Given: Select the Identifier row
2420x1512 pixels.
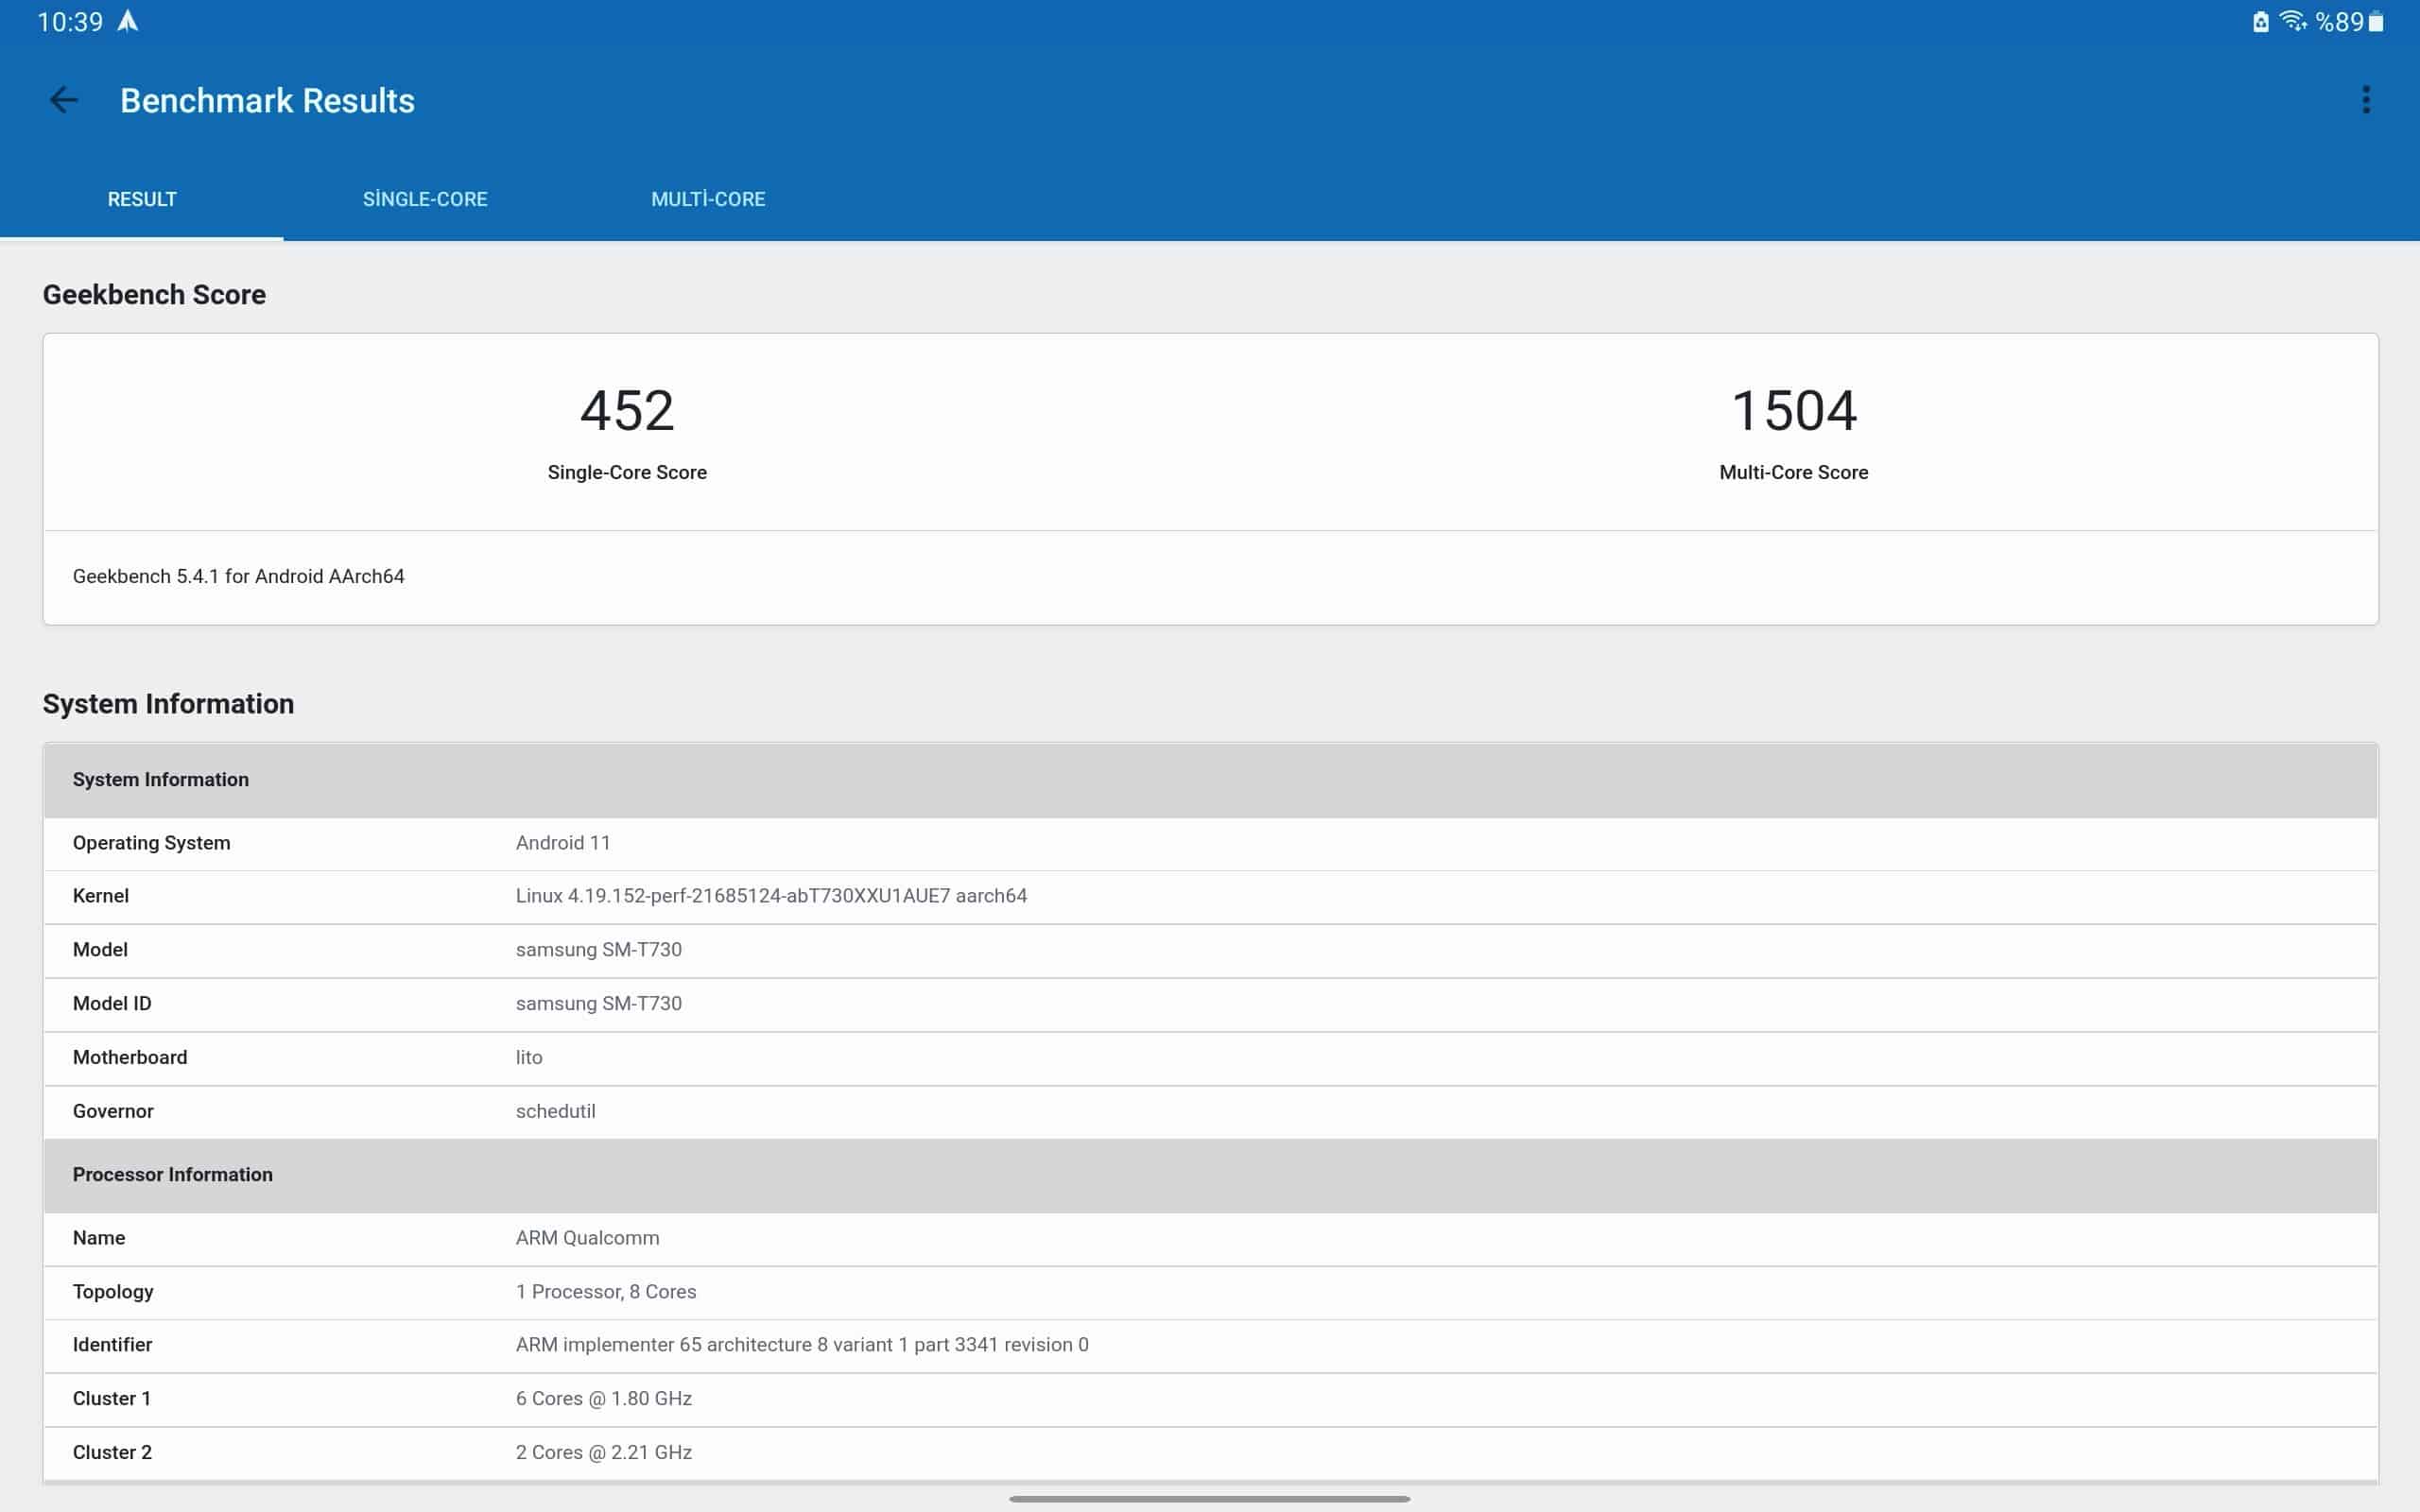Looking at the screenshot, I should [1210, 1345].
